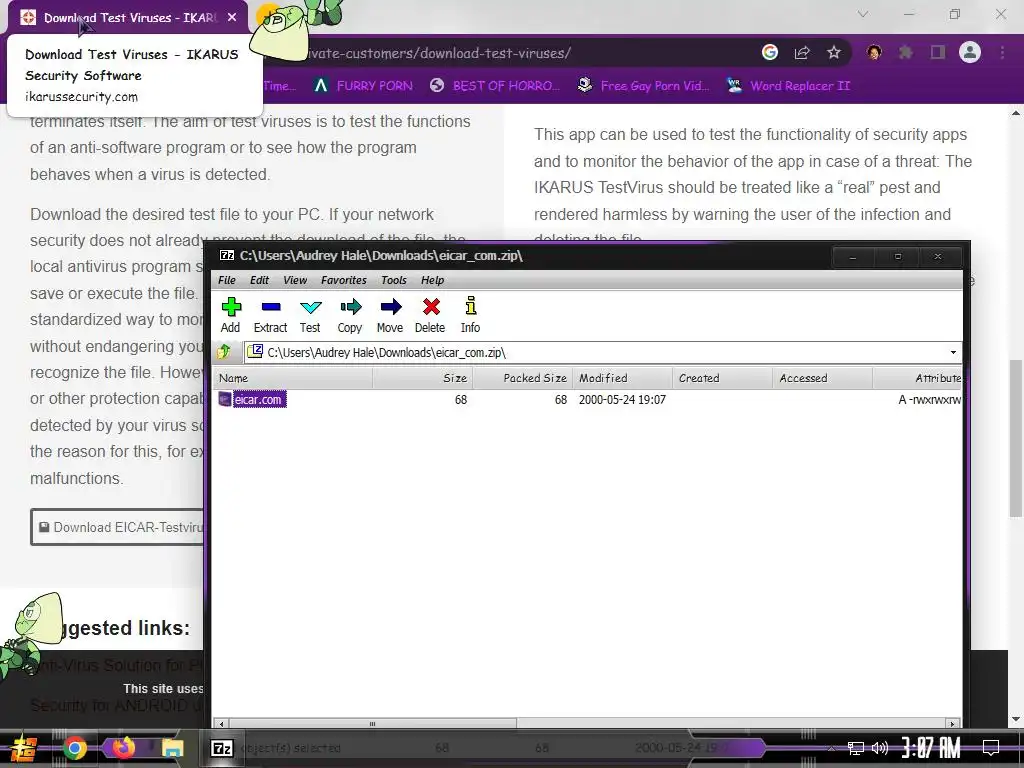This screenshot has width=1024, height=768.
Task: Click the 7-Zip horizontal scrollbar thumb
Action: pyautogui.click(x=372, y=723)
